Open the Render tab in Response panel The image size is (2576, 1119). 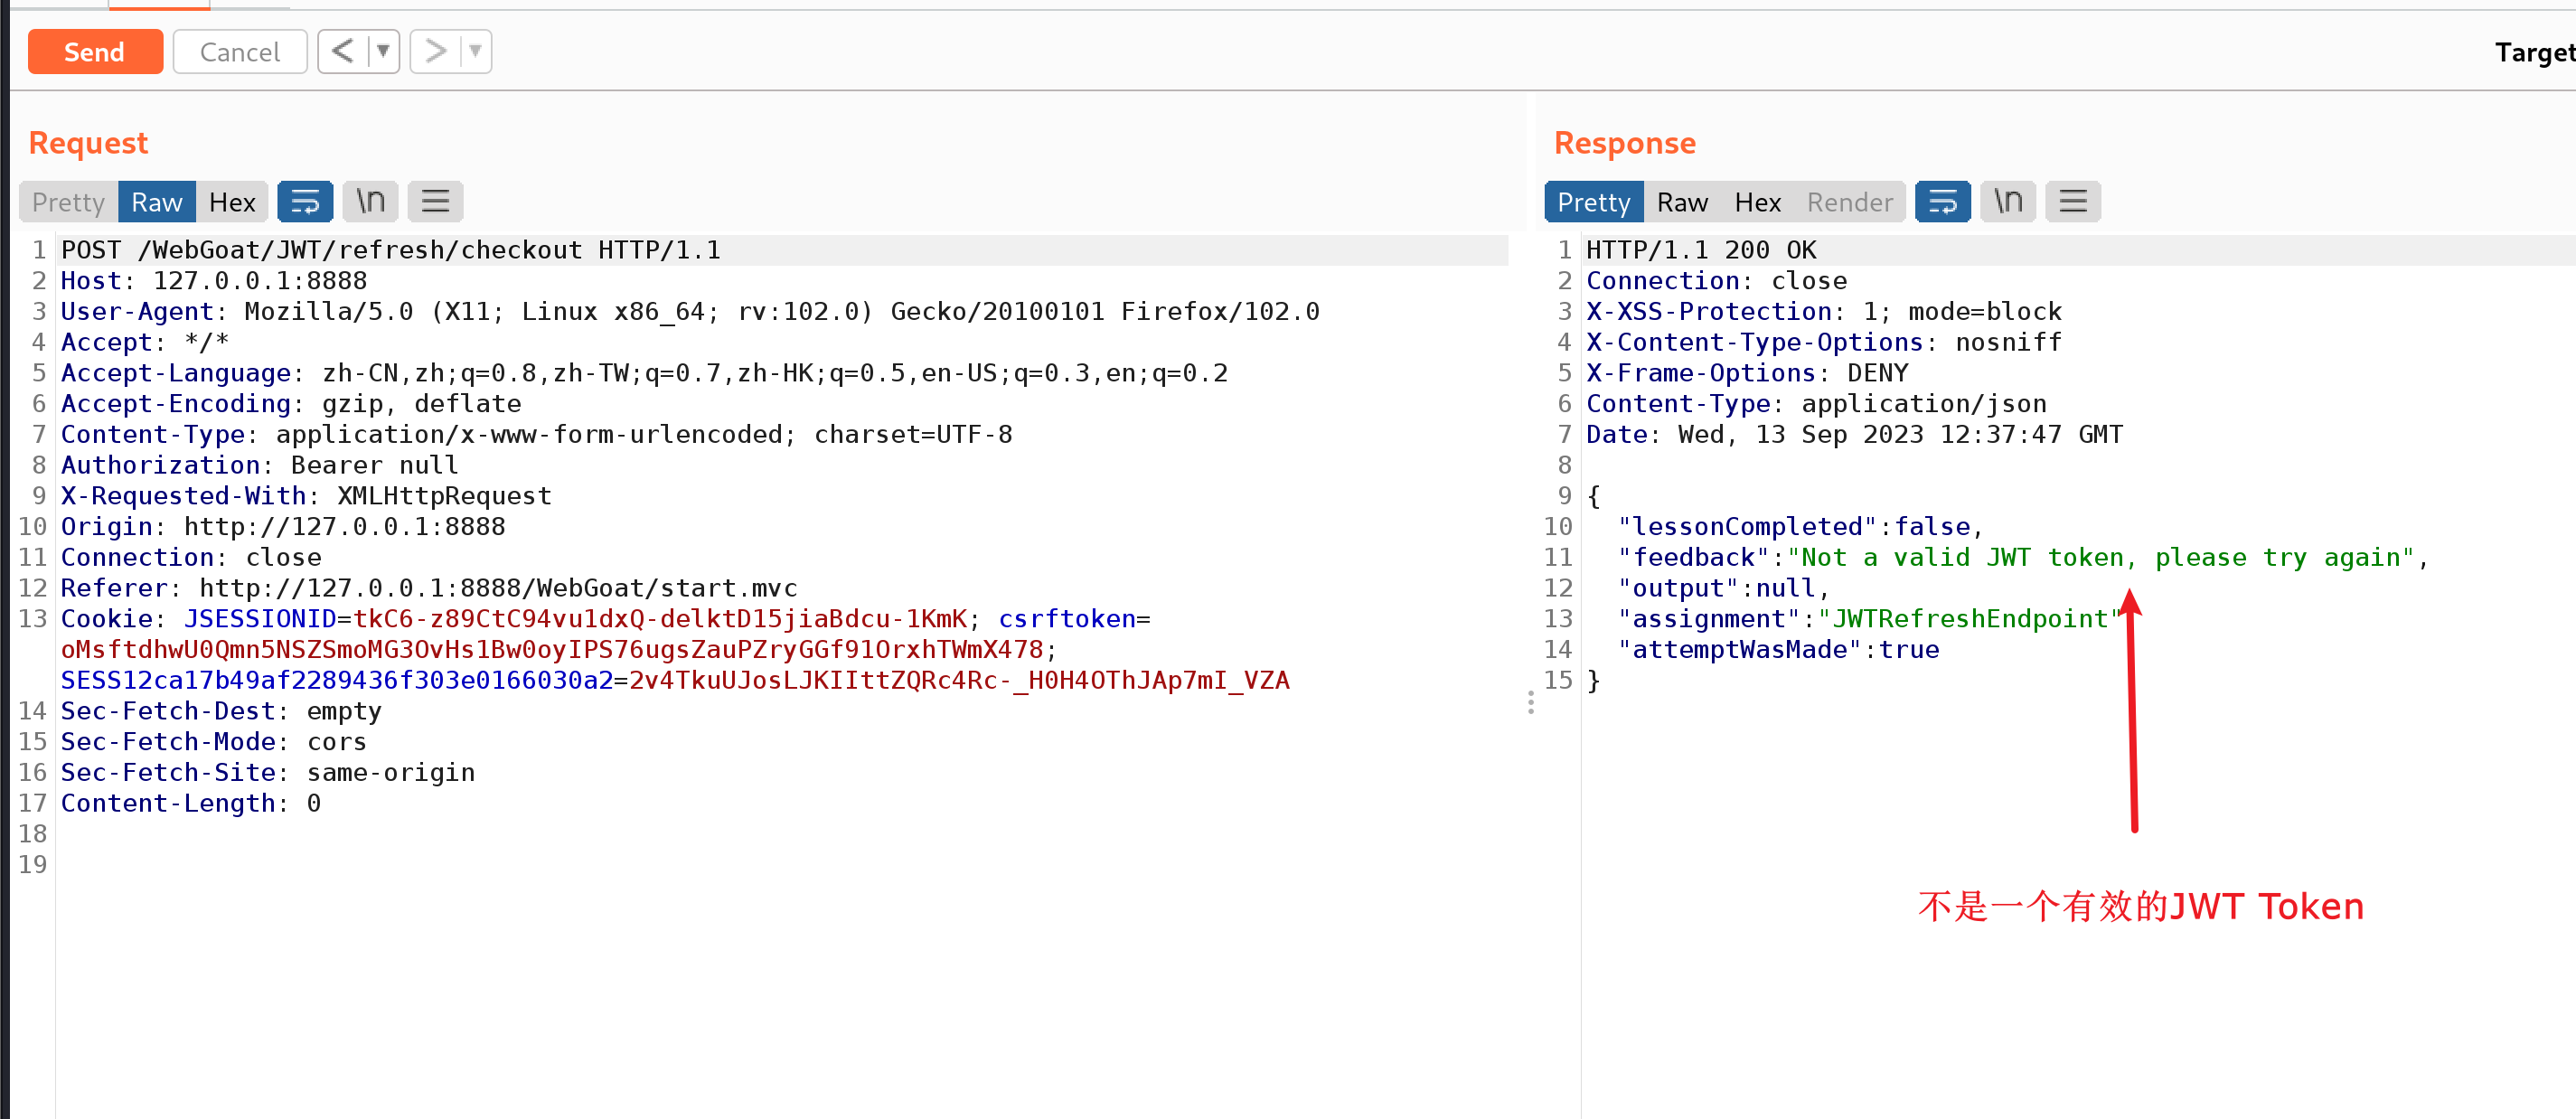pos(1850,202)
